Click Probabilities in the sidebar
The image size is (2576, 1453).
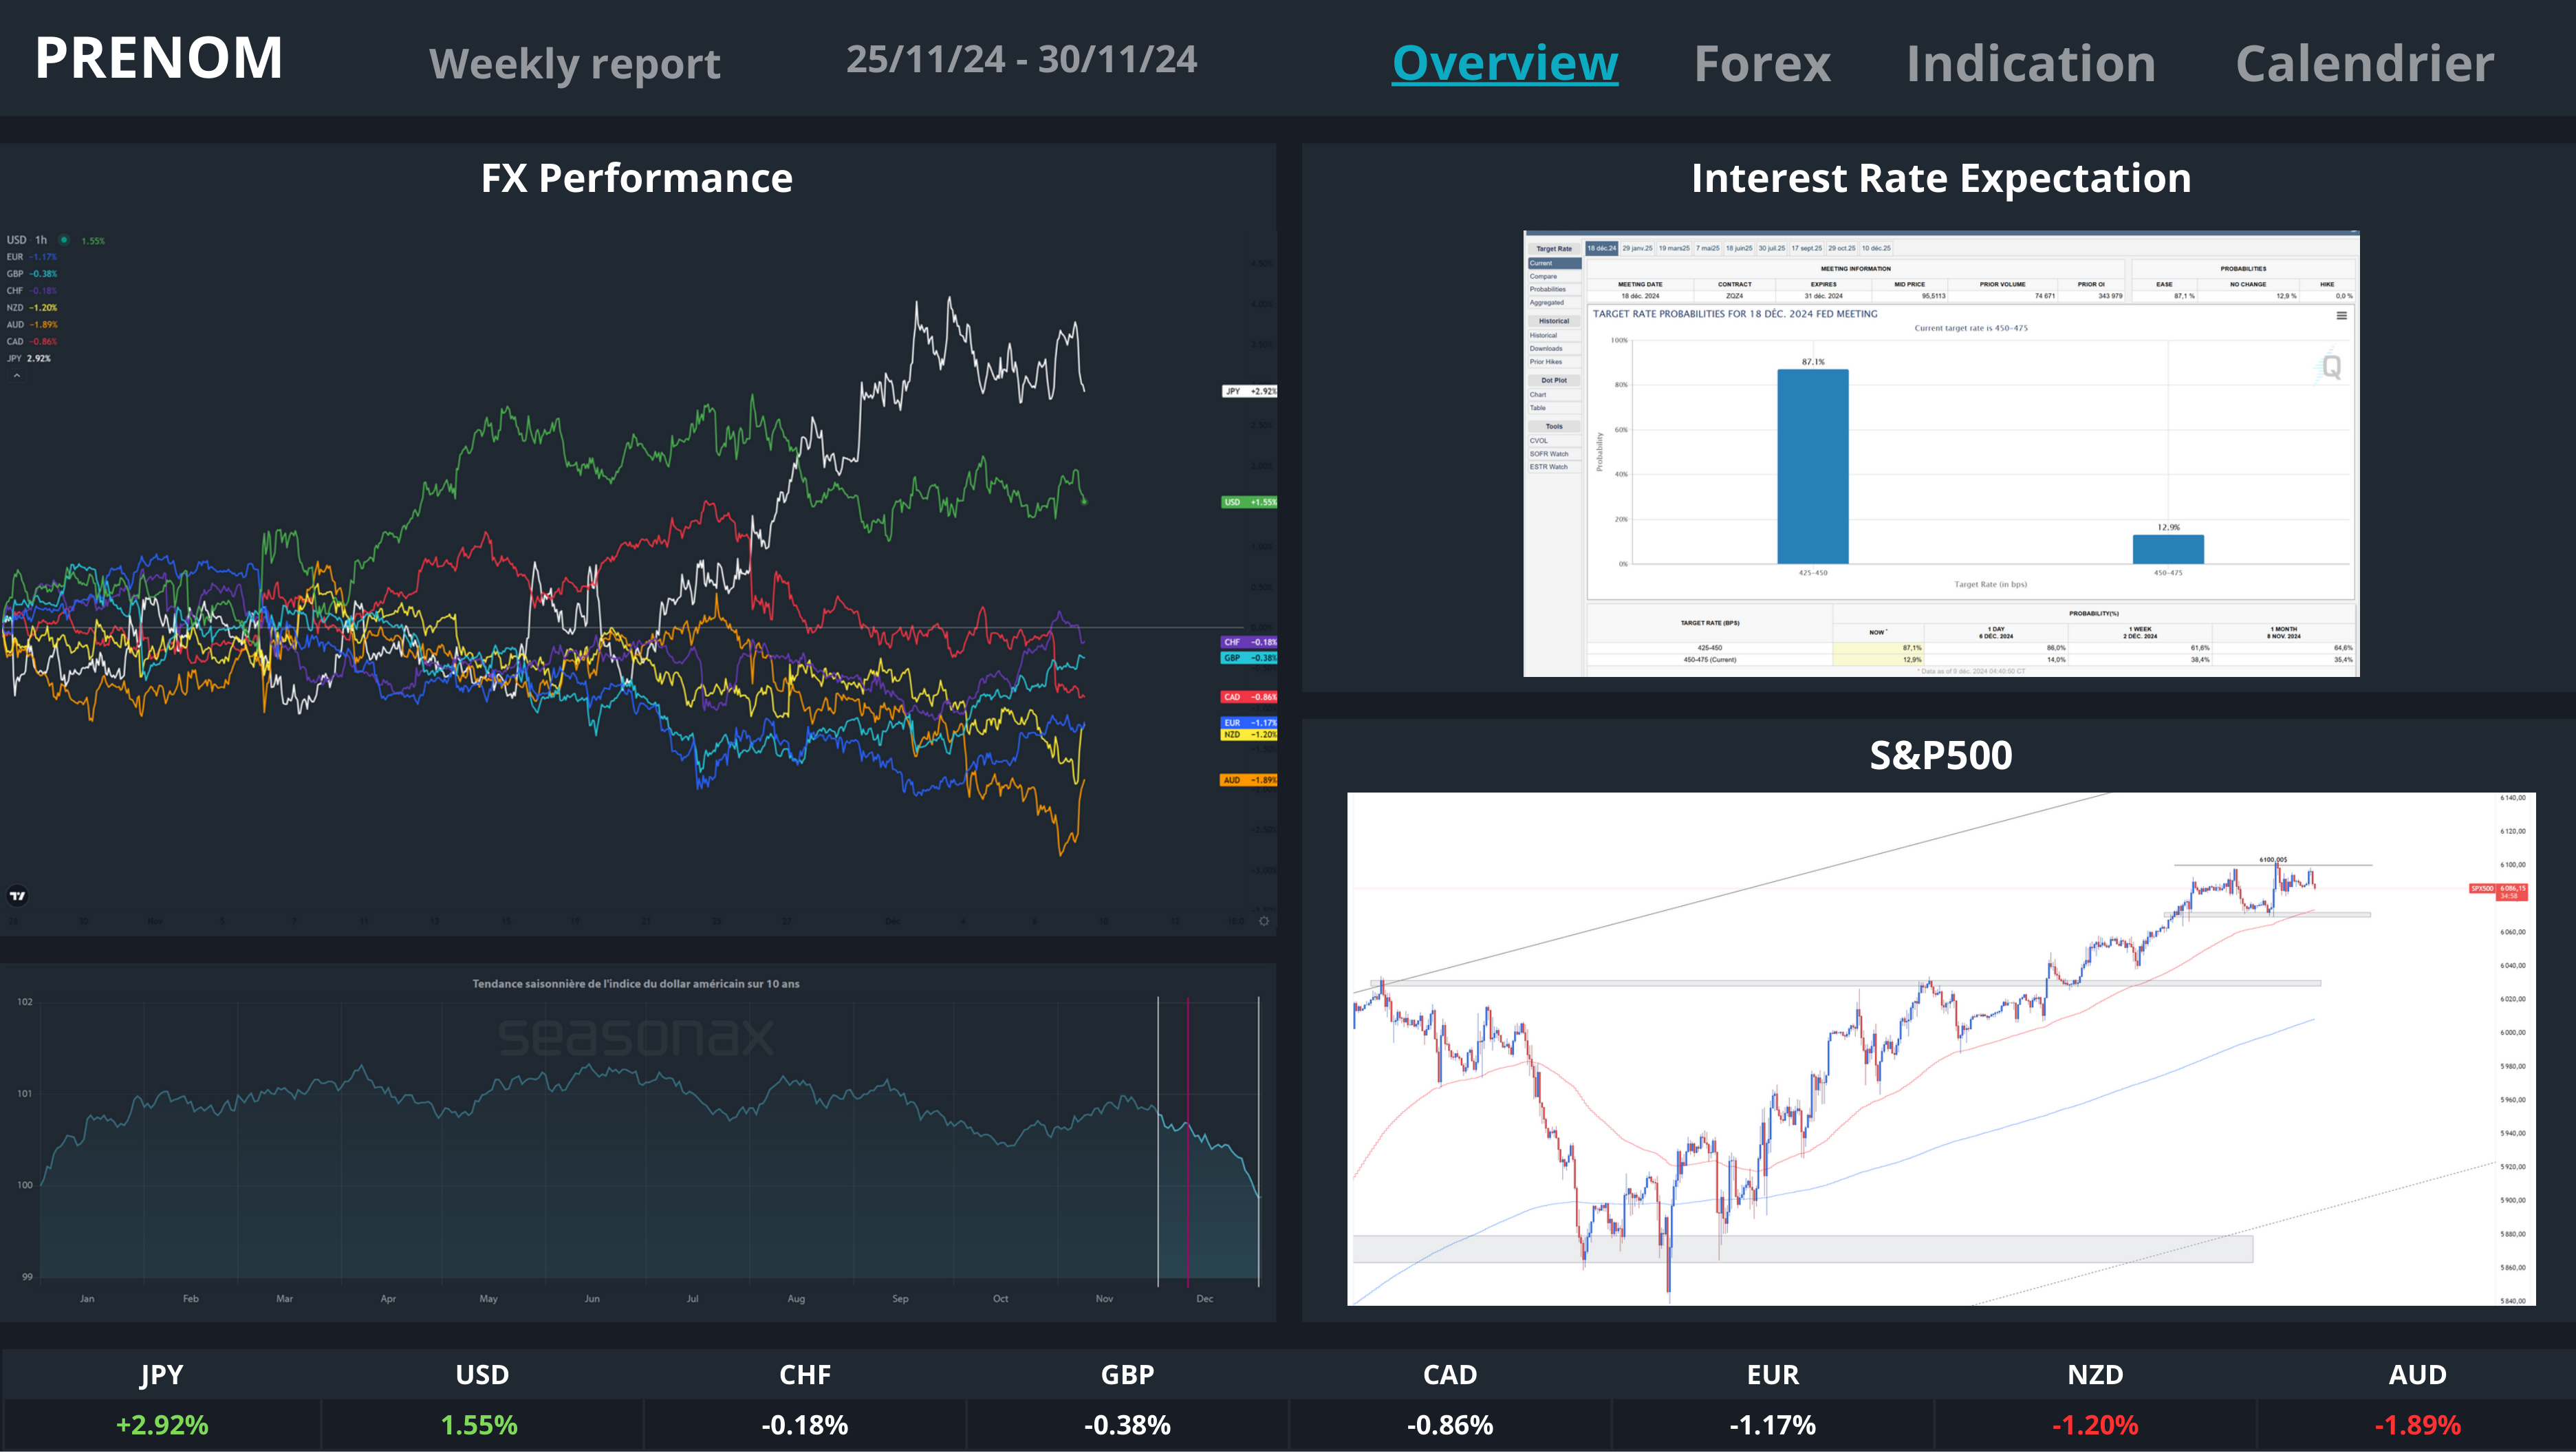coord(1554,289)
